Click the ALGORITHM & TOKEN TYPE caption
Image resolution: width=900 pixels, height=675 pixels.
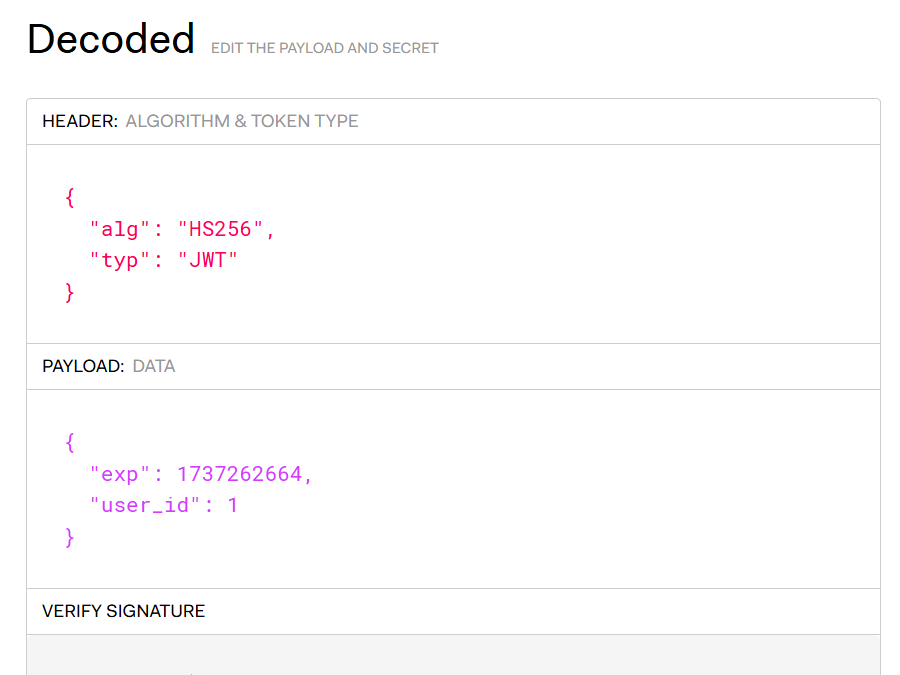(x=241, y=121)
